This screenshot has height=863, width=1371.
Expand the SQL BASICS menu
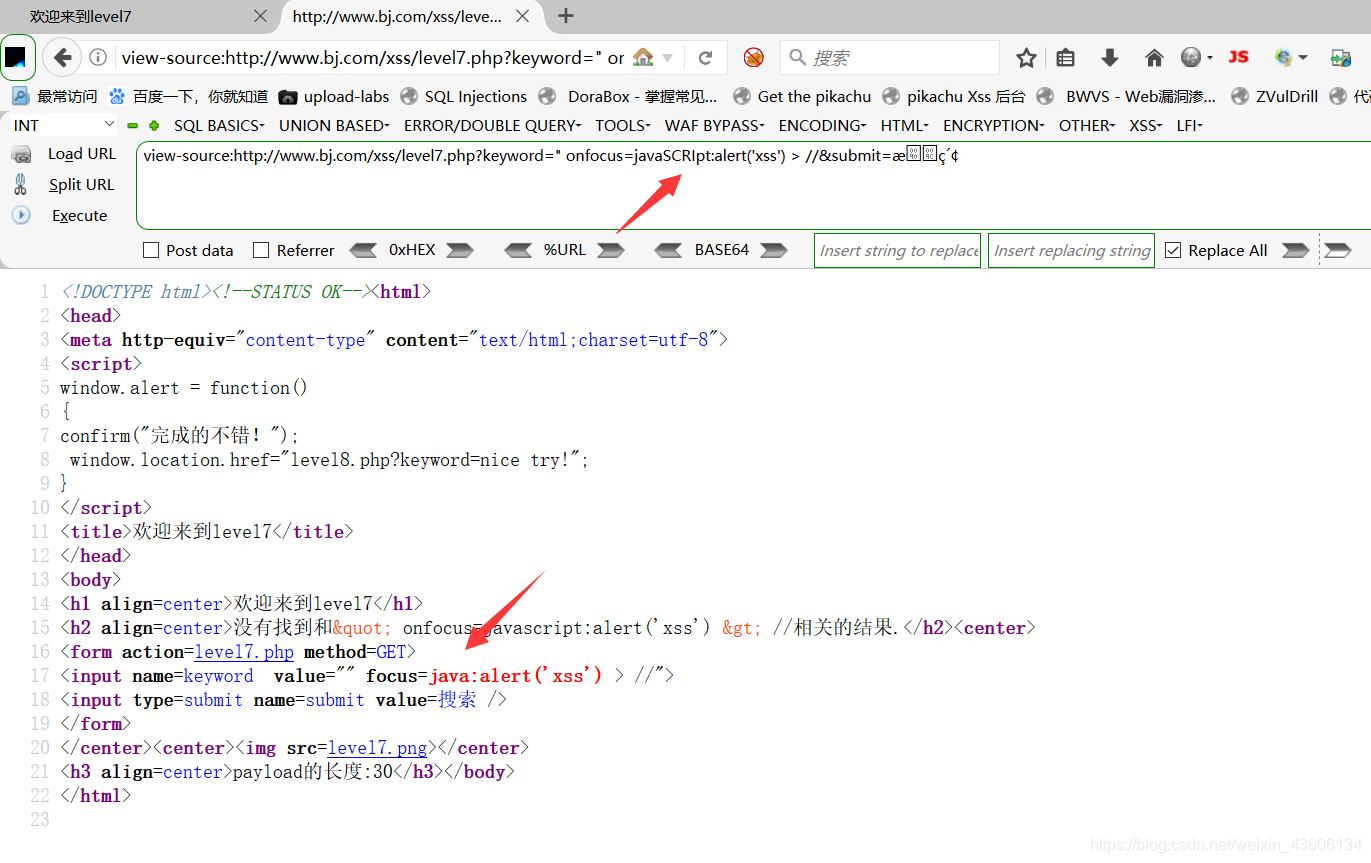coord(219,125)
